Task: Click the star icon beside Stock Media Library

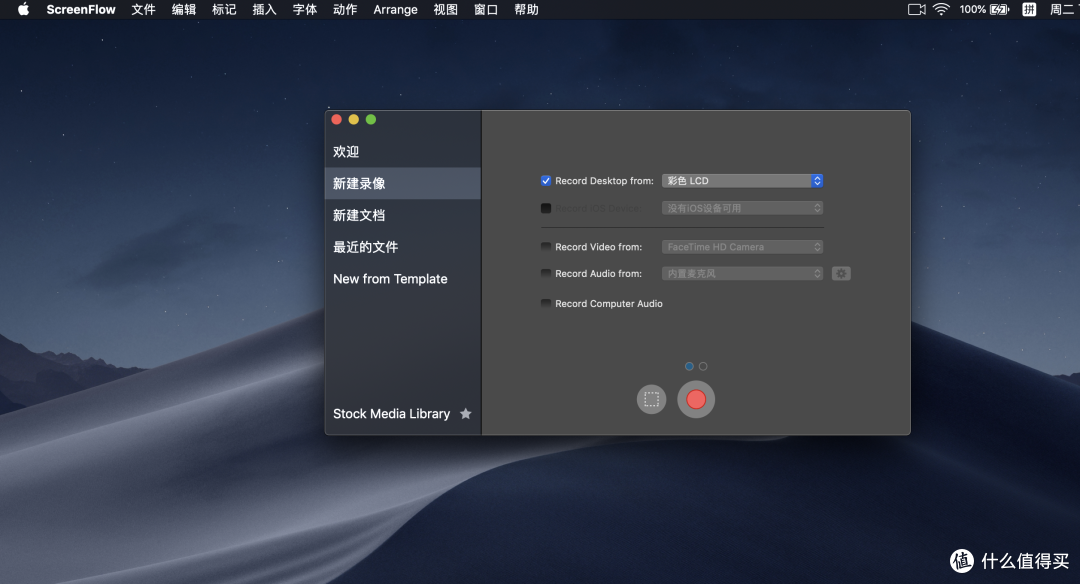Action: coord(466,414)
